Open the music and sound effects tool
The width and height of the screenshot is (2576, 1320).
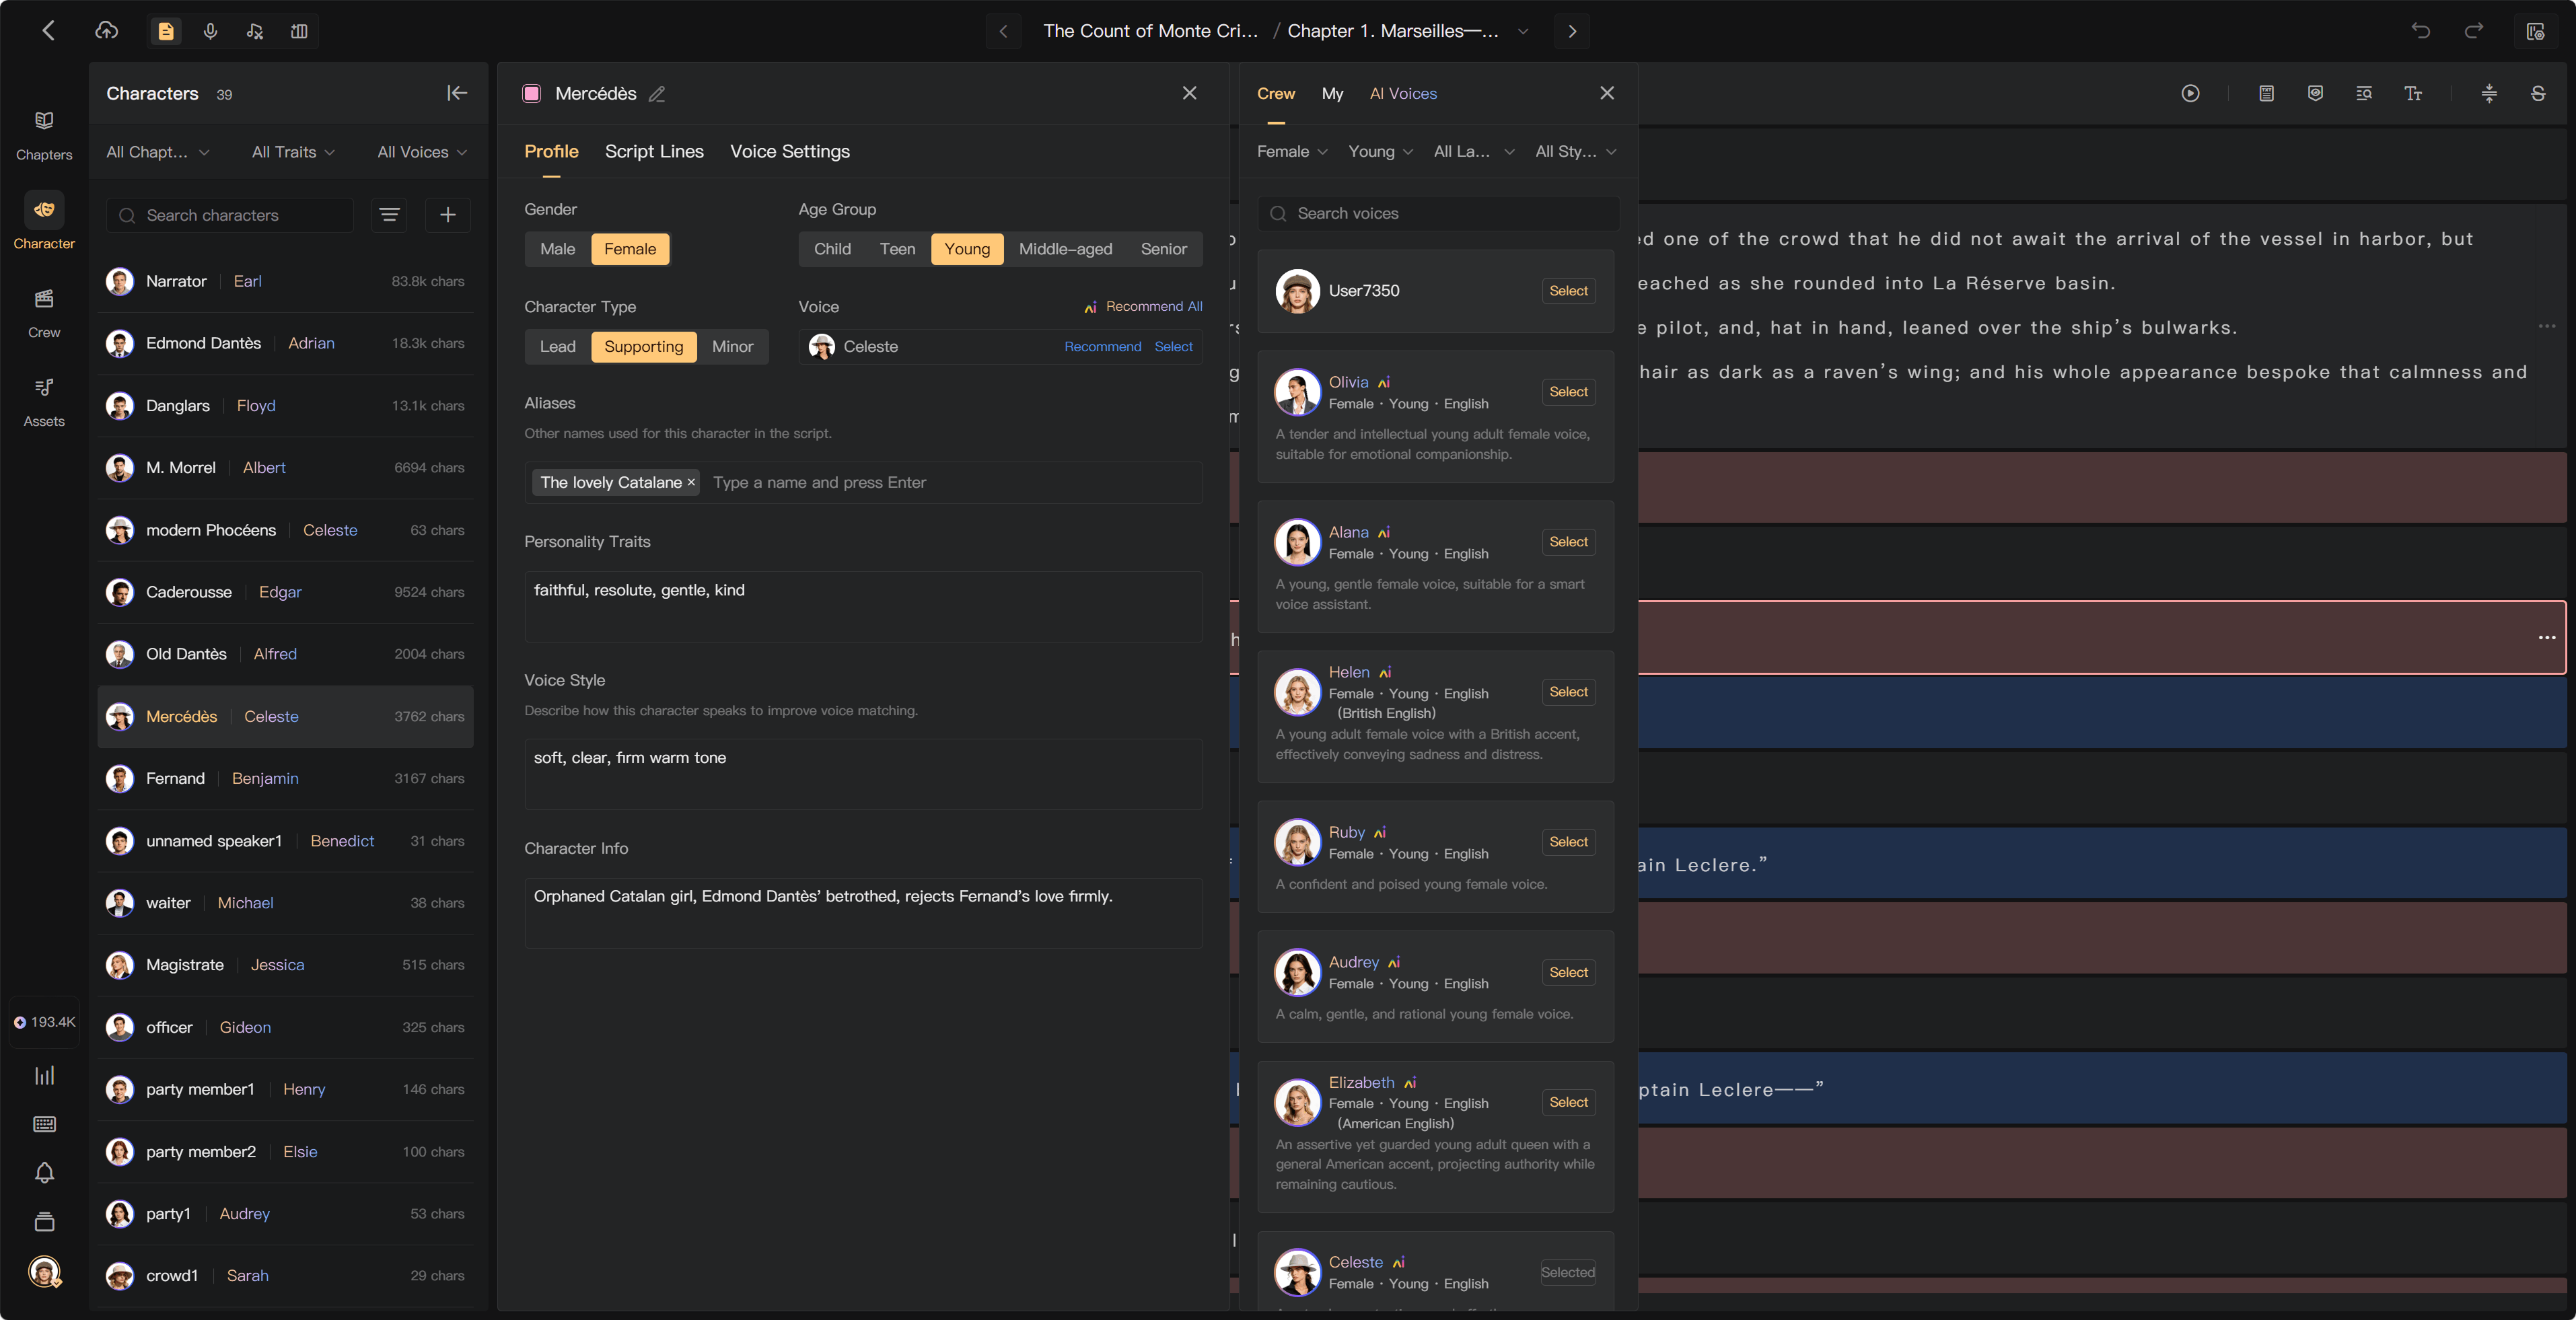(x=254, y=31)
